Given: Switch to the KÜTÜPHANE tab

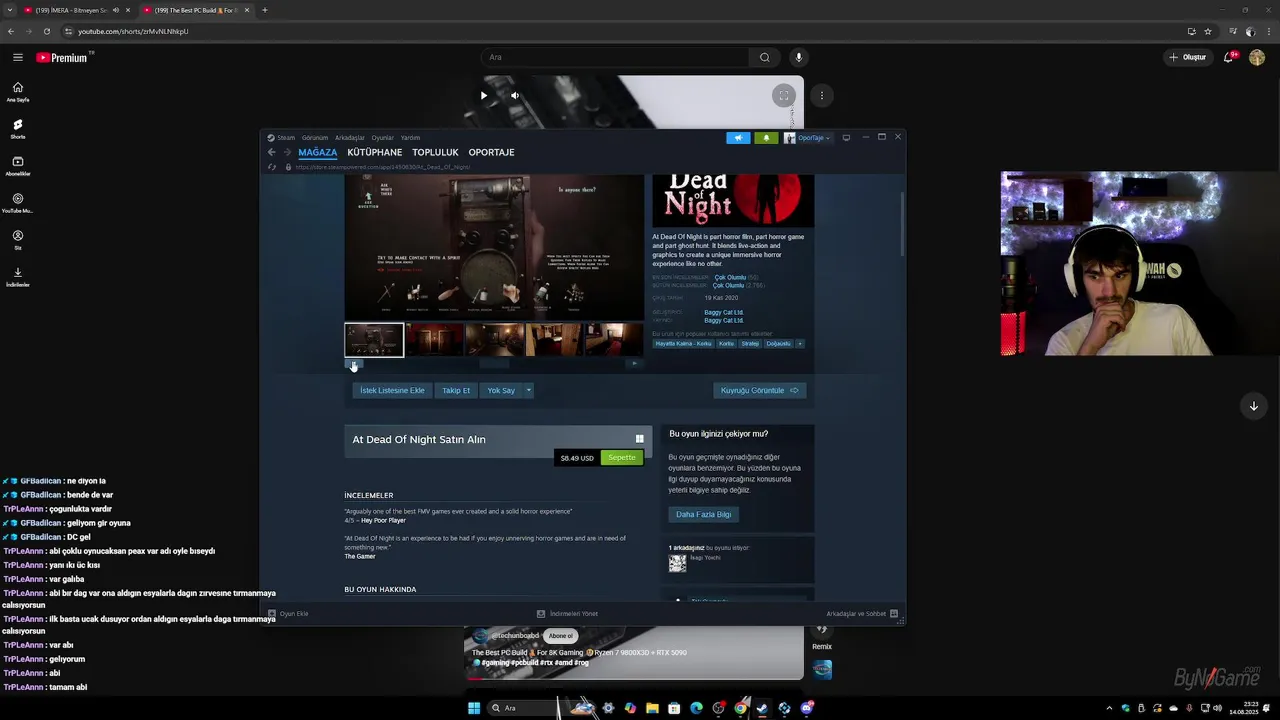Looking at the screenshot, I should [375, 152].
